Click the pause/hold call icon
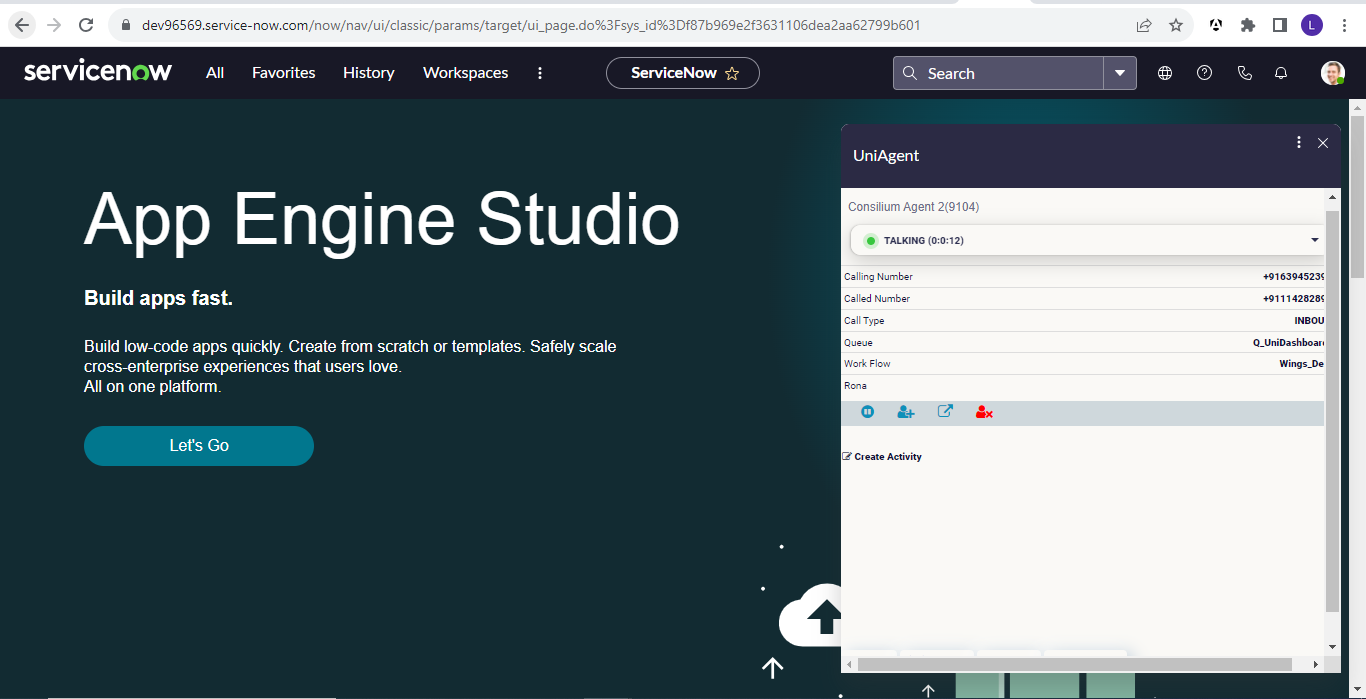This screenshot has height=699, width=1366. pyautogui.click(x=868, y=412)
